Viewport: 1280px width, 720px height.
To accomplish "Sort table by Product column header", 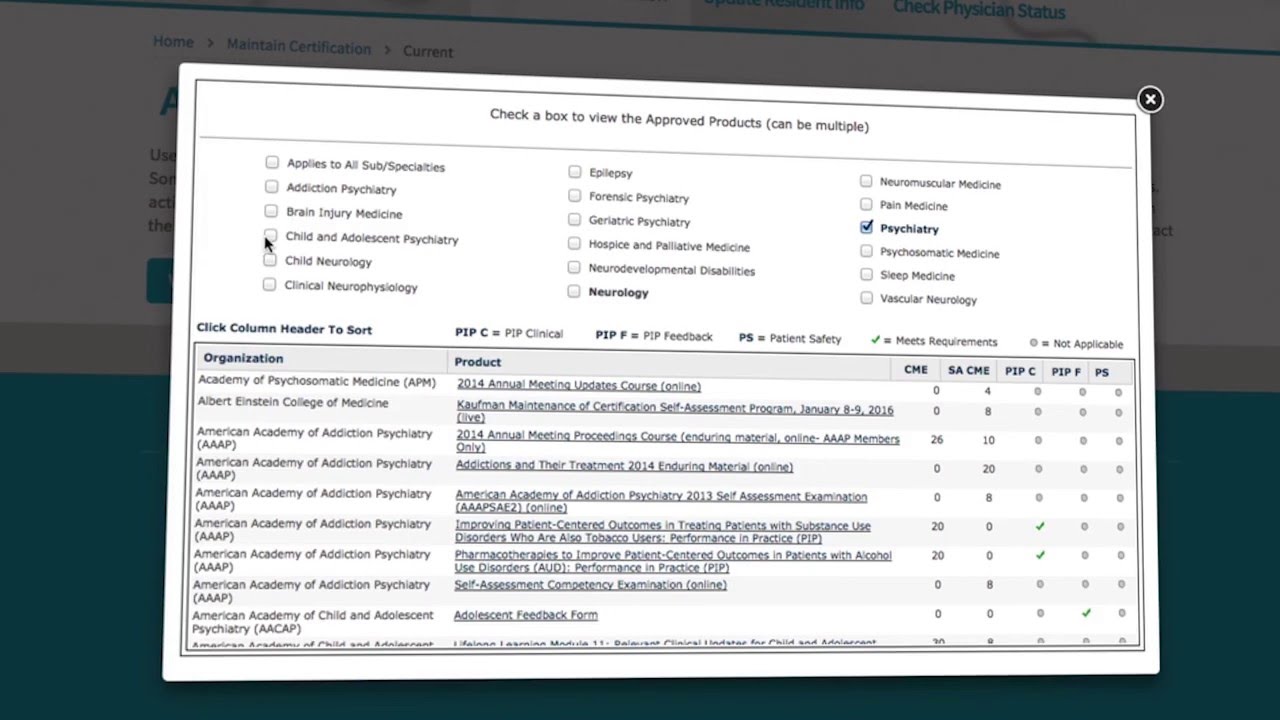I will (x=477, y=362).
